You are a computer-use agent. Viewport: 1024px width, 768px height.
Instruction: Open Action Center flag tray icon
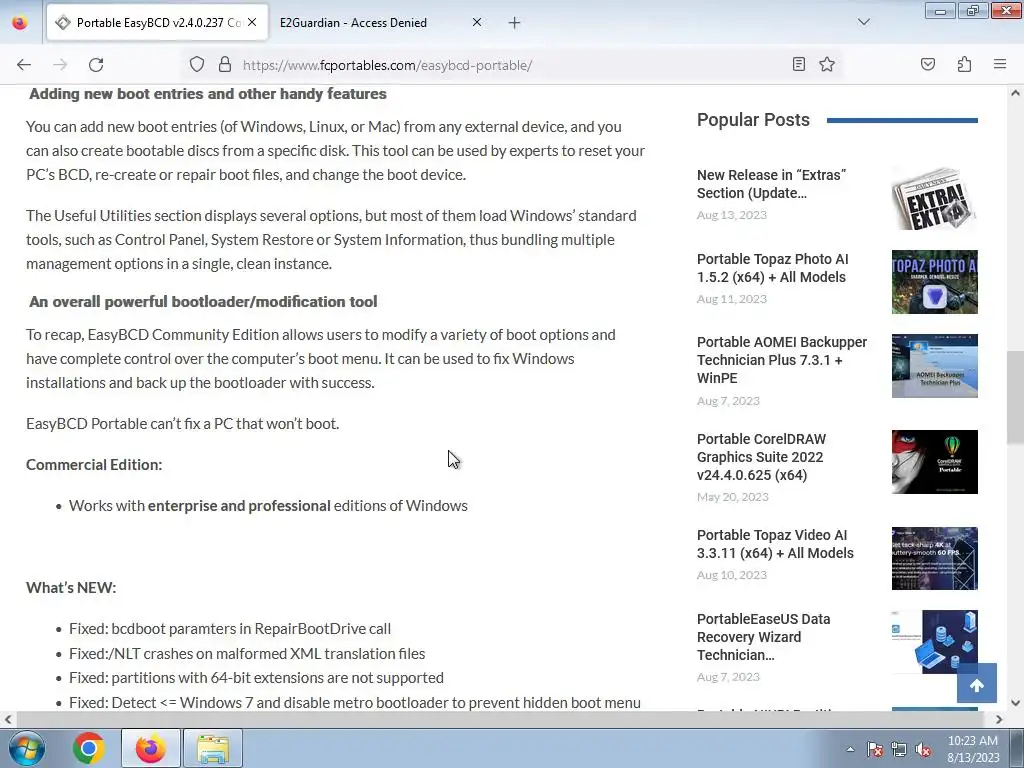(x=875, y=749)
